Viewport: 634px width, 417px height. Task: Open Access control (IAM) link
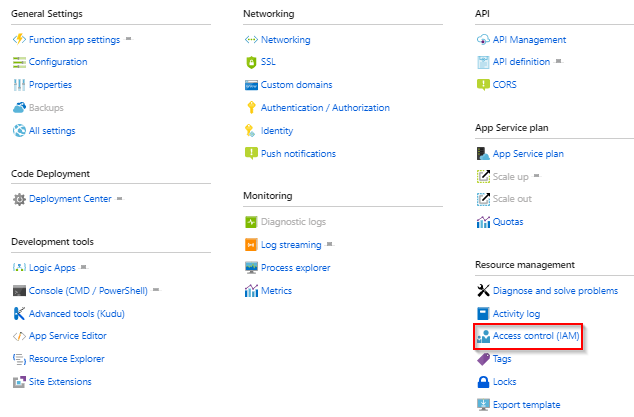click(537, 336)
